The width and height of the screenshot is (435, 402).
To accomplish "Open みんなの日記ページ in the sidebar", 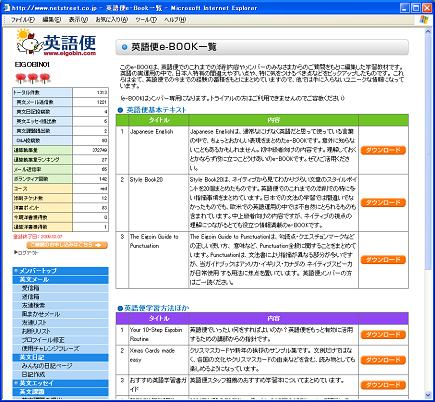I will (x=47, y=366).
